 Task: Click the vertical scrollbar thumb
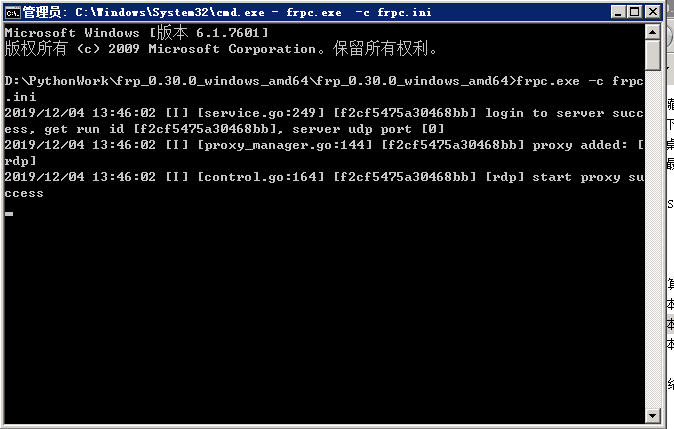pyautogui.click(x=653, y=55)
